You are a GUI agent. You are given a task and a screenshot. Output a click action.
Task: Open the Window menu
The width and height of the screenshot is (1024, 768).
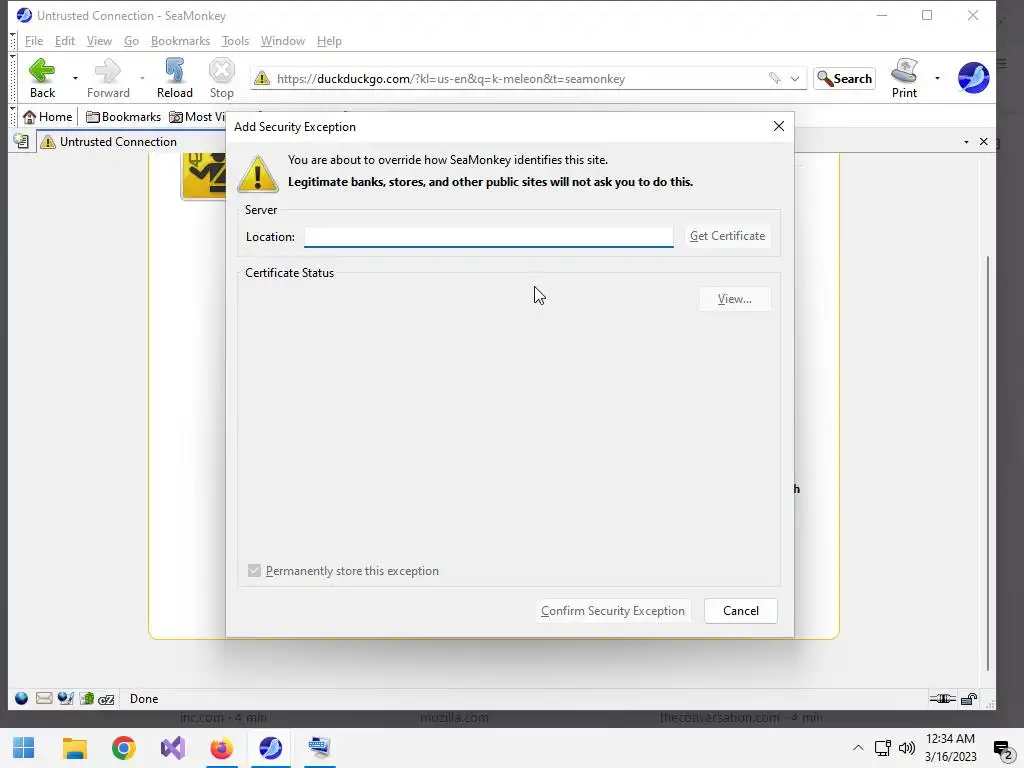(x=283, y=40)
